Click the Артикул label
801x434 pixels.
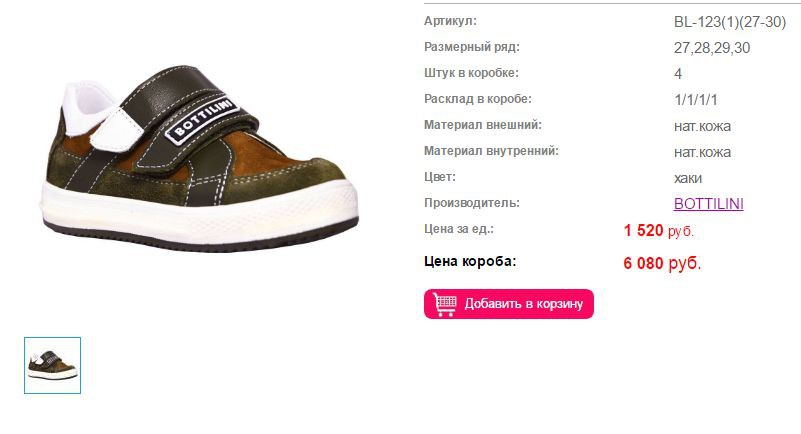pos(450,21)
